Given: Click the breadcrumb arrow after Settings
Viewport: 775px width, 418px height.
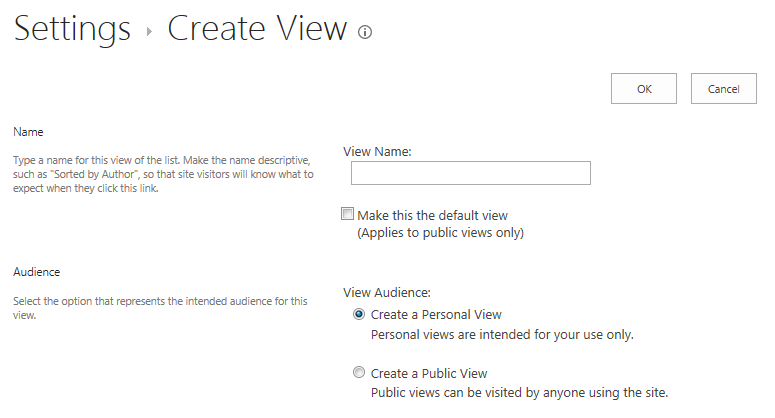Looking at the screenshot, I should coord(149,32).
